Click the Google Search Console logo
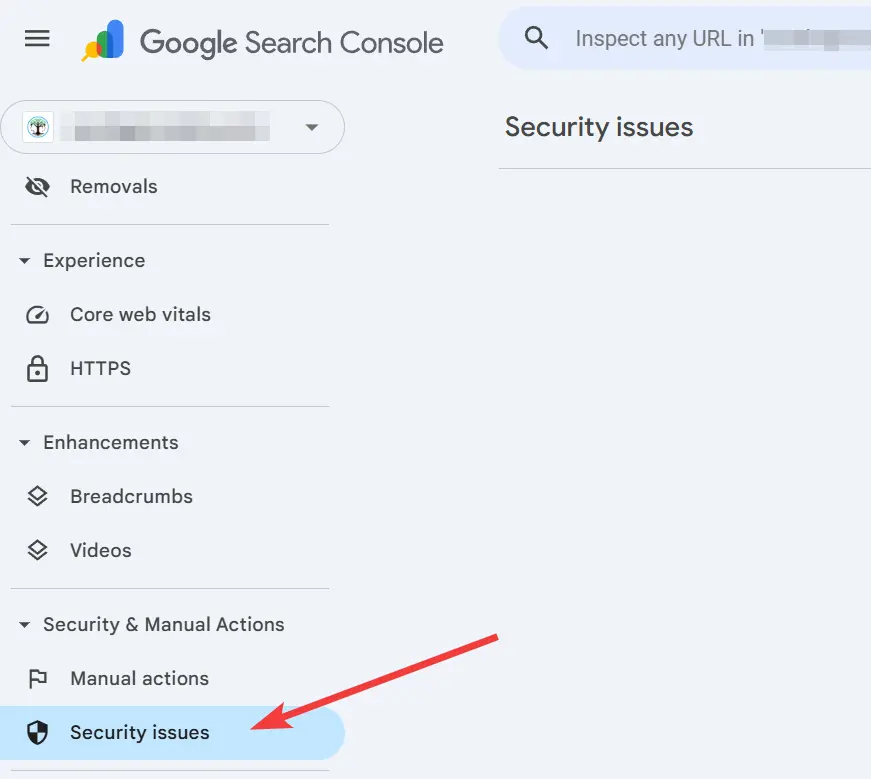The image size is (871, 779). (260, 42)
